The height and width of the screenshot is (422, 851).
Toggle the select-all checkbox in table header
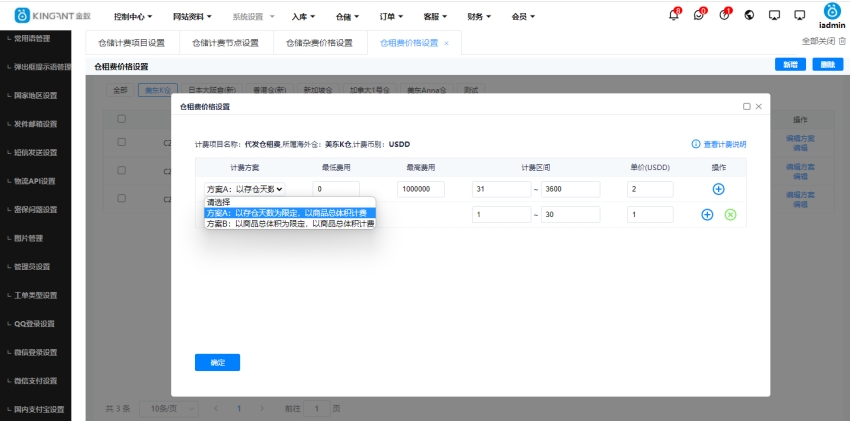coord(122,119)
